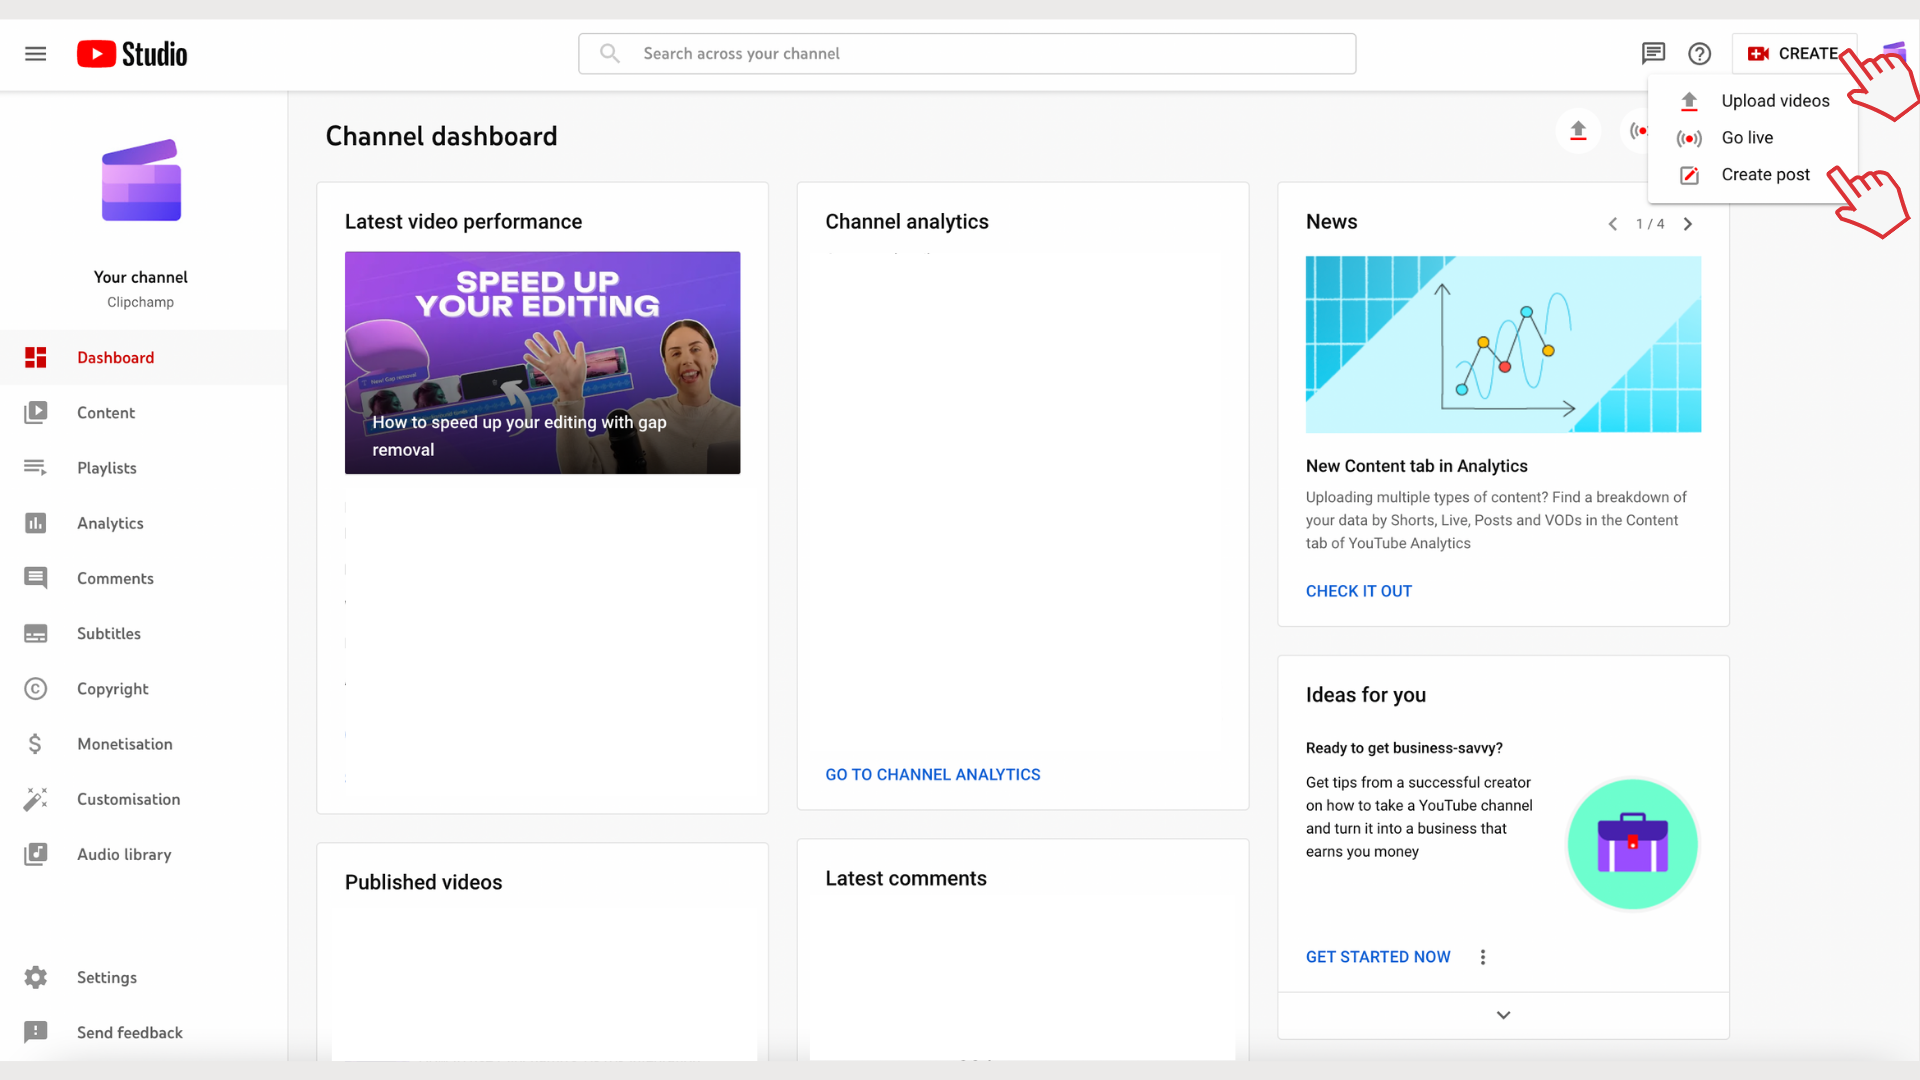The height and width of the screenshot is (1080, 1920).
Task: Select Create post menu entry
Action: [1764, 175]
